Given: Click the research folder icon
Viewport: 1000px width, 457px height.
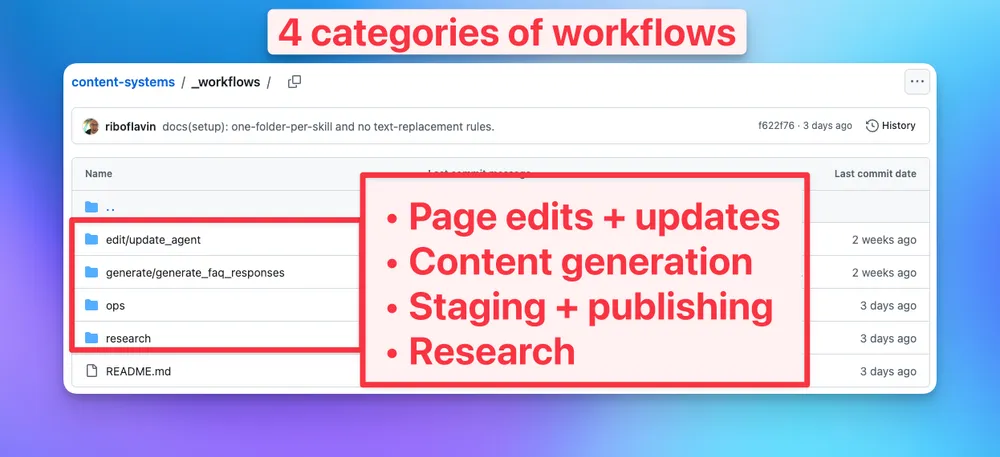Looking at the screenshot, I should click(91, 338).
